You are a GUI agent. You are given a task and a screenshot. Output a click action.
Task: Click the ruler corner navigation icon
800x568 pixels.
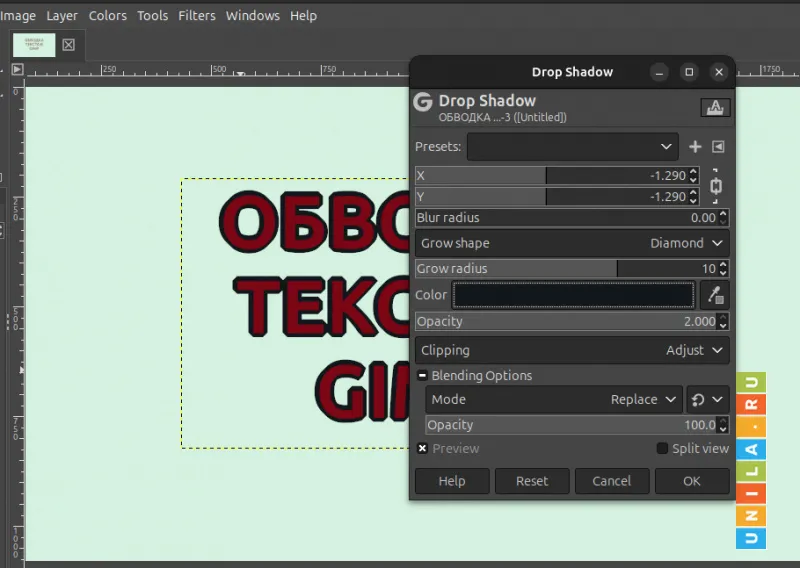(x=17, y=70)
